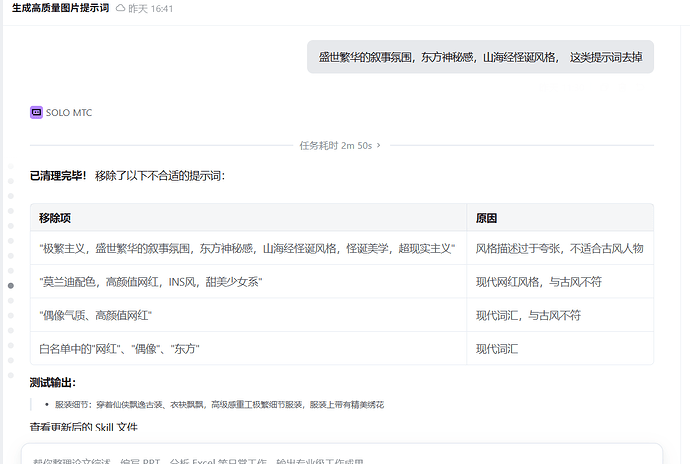Click the cell 风格描述过于夸张，不适合古风人物

(560, 248)
